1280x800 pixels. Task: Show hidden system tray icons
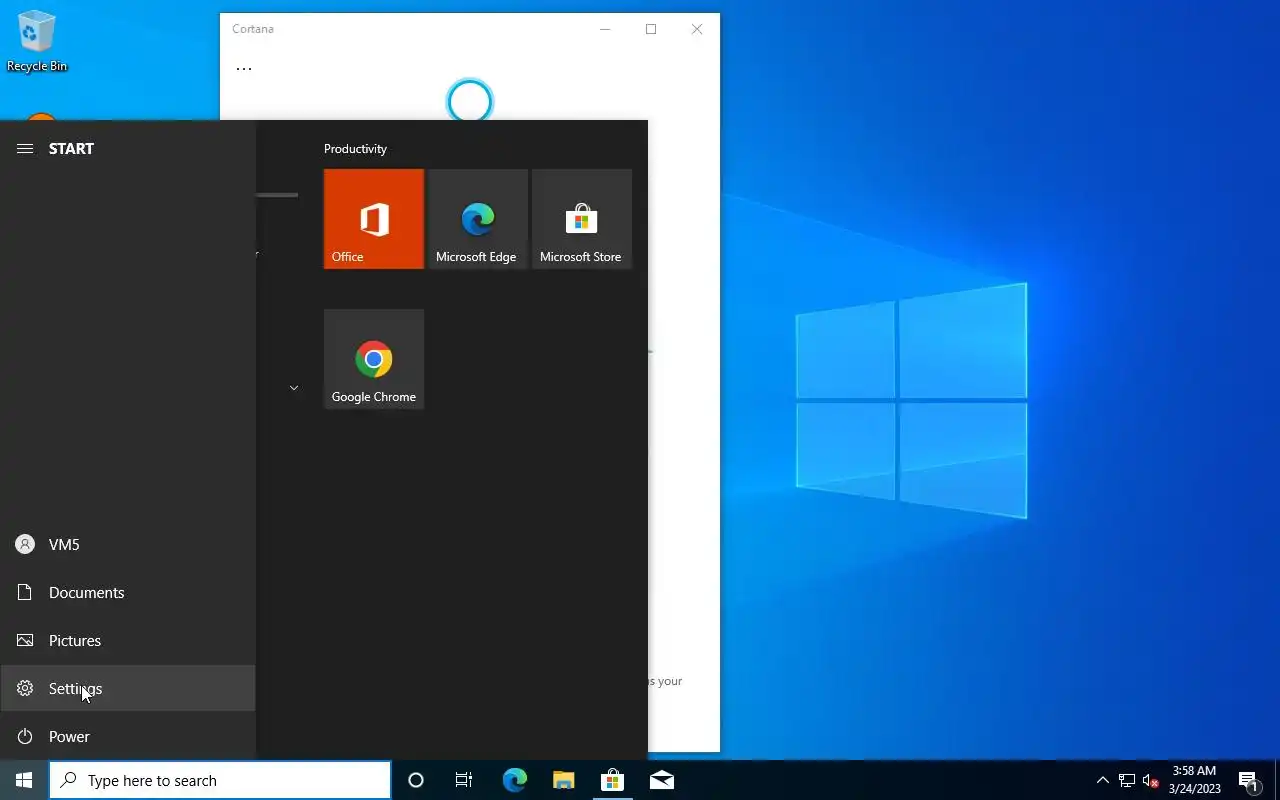(1102, 780)
